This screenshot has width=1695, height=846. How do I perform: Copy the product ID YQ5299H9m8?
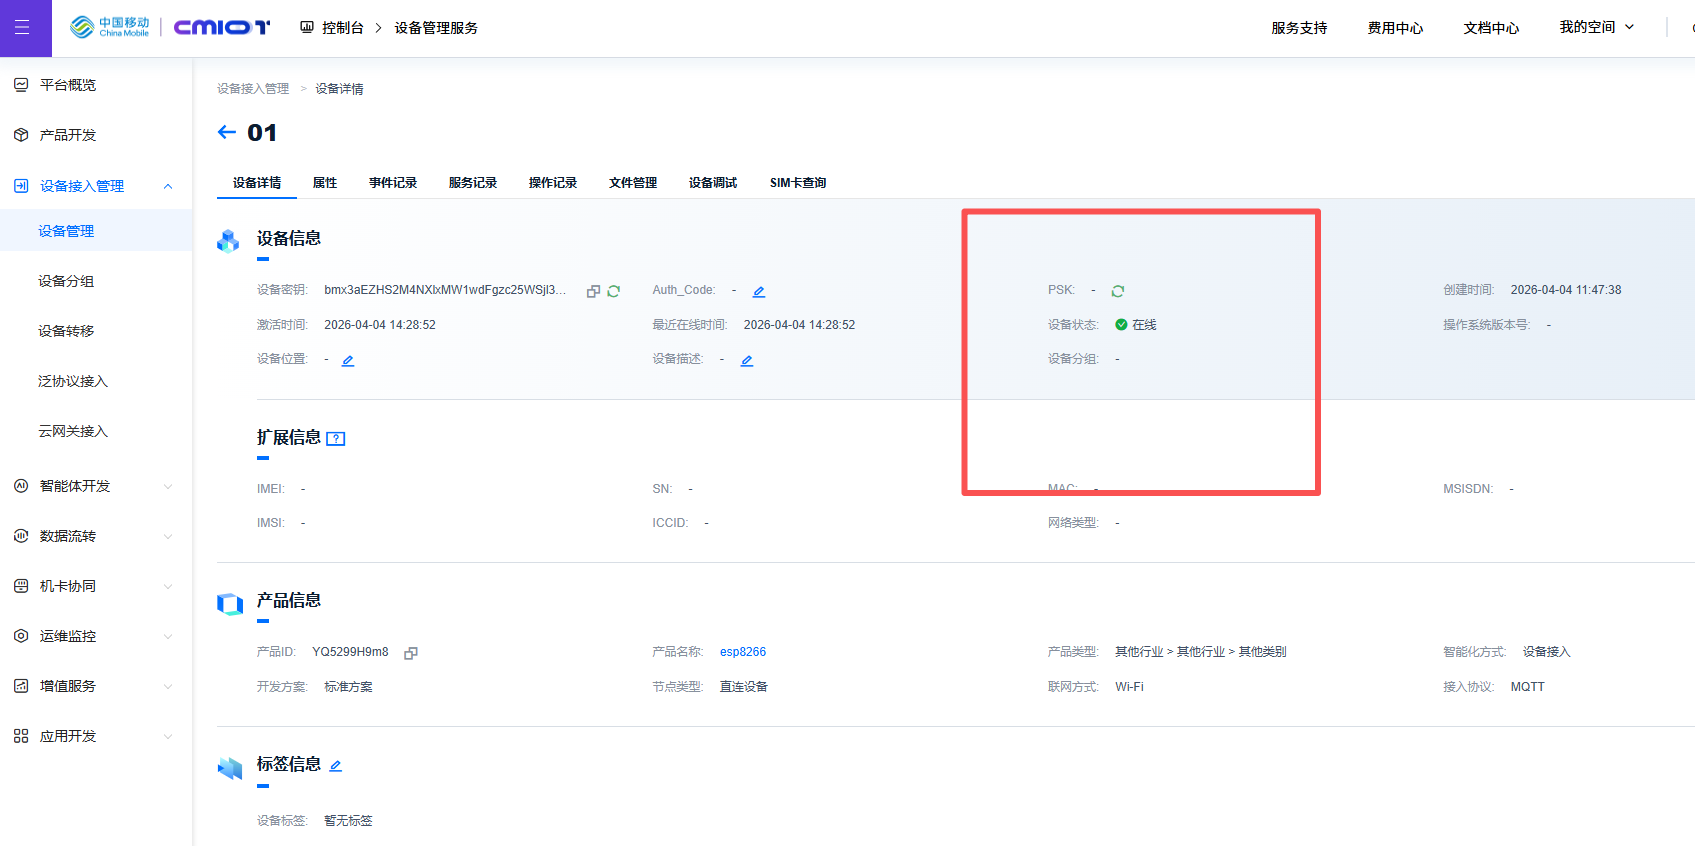(x=411, y=653)
